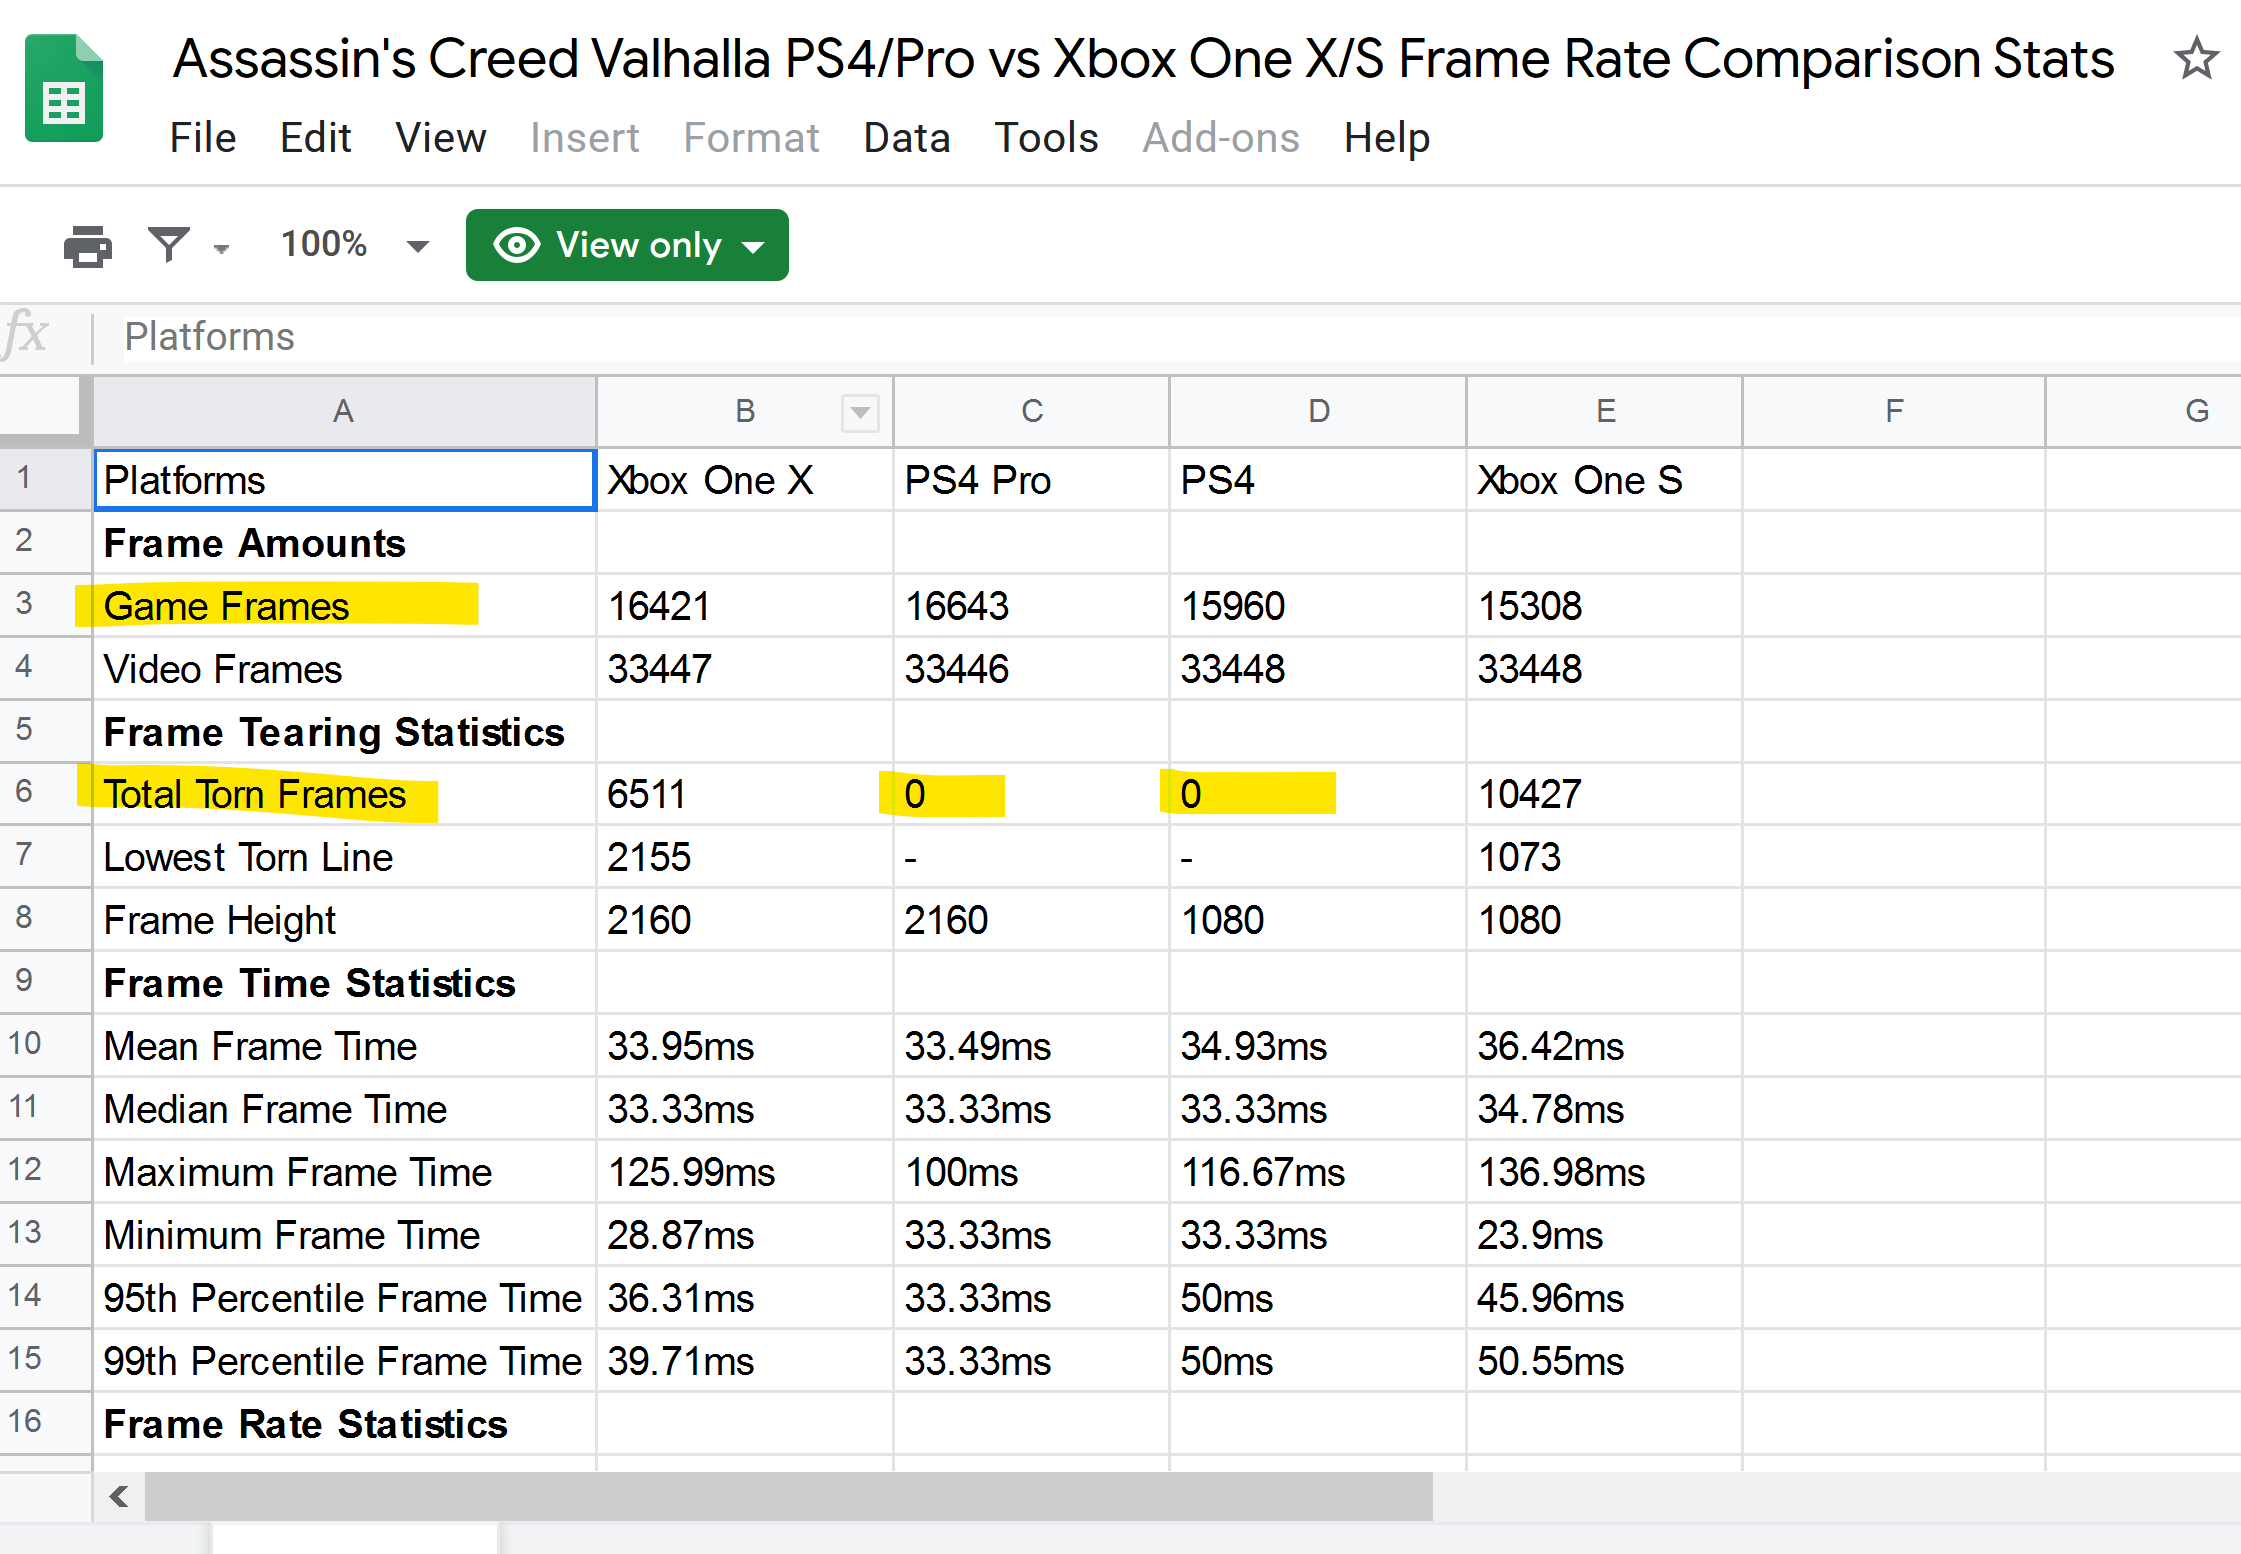Star this spreadsheet document

click(x=2196, y=58)
